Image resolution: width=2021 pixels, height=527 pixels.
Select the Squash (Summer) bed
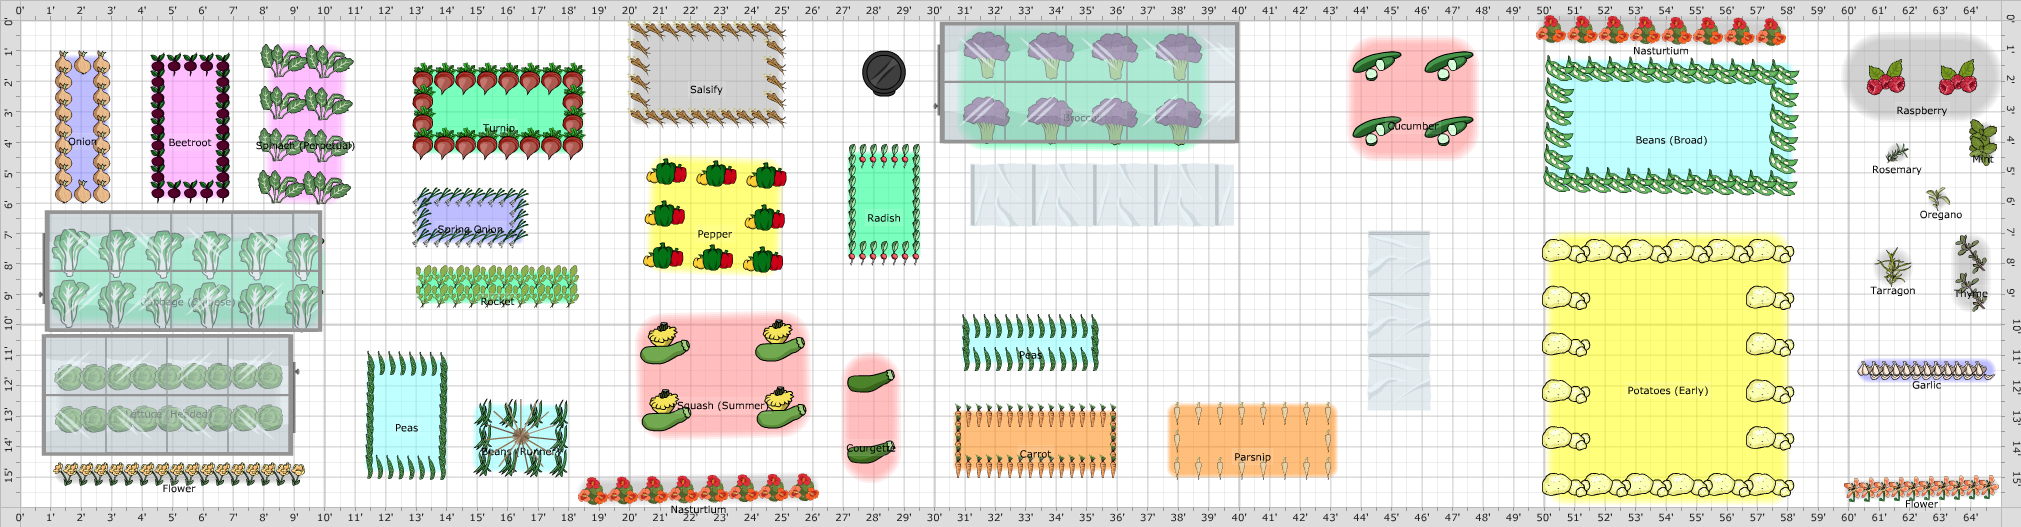pos(722,375)
